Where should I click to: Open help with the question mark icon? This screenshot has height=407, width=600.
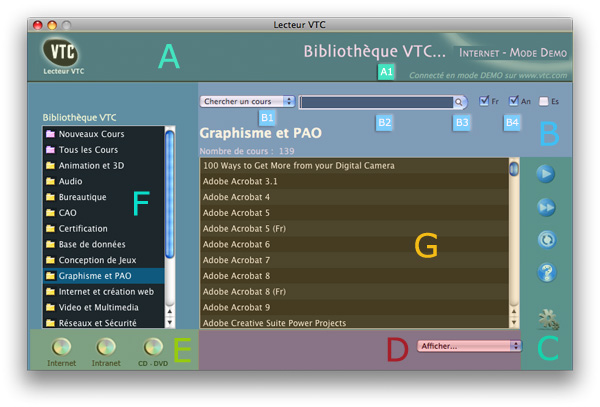pos(546,273)
